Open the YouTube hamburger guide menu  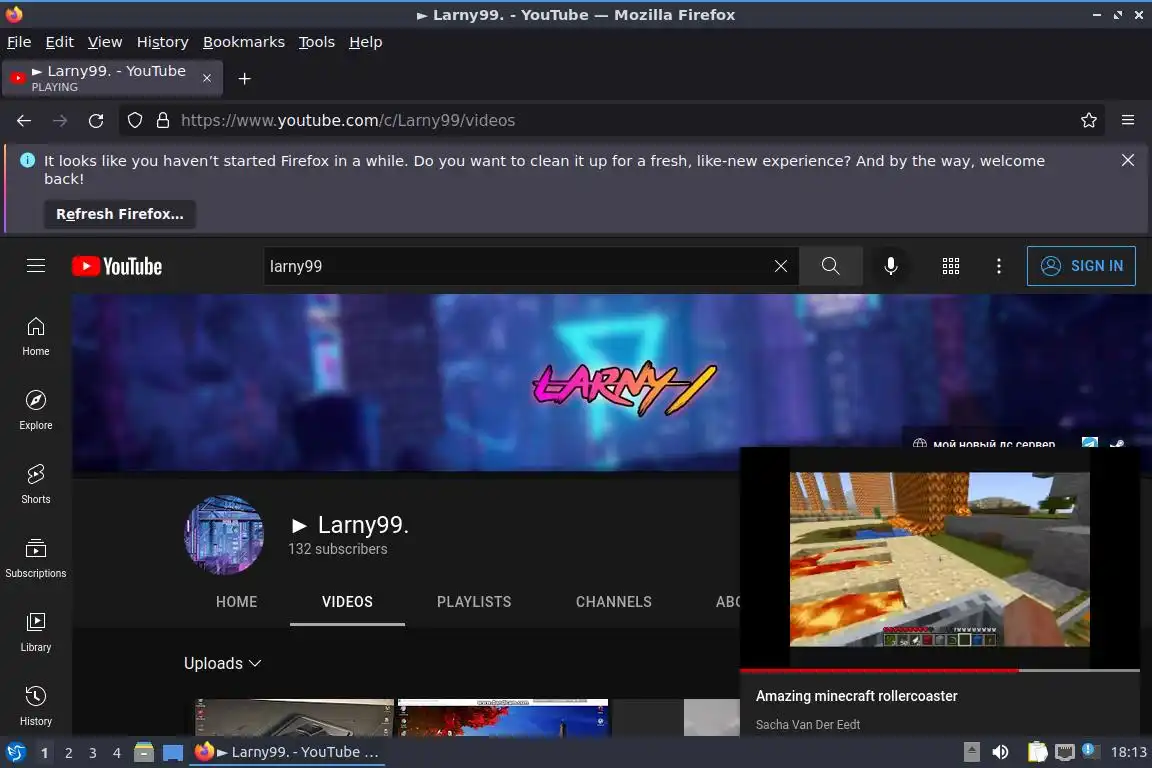click(x=35, y=266)
